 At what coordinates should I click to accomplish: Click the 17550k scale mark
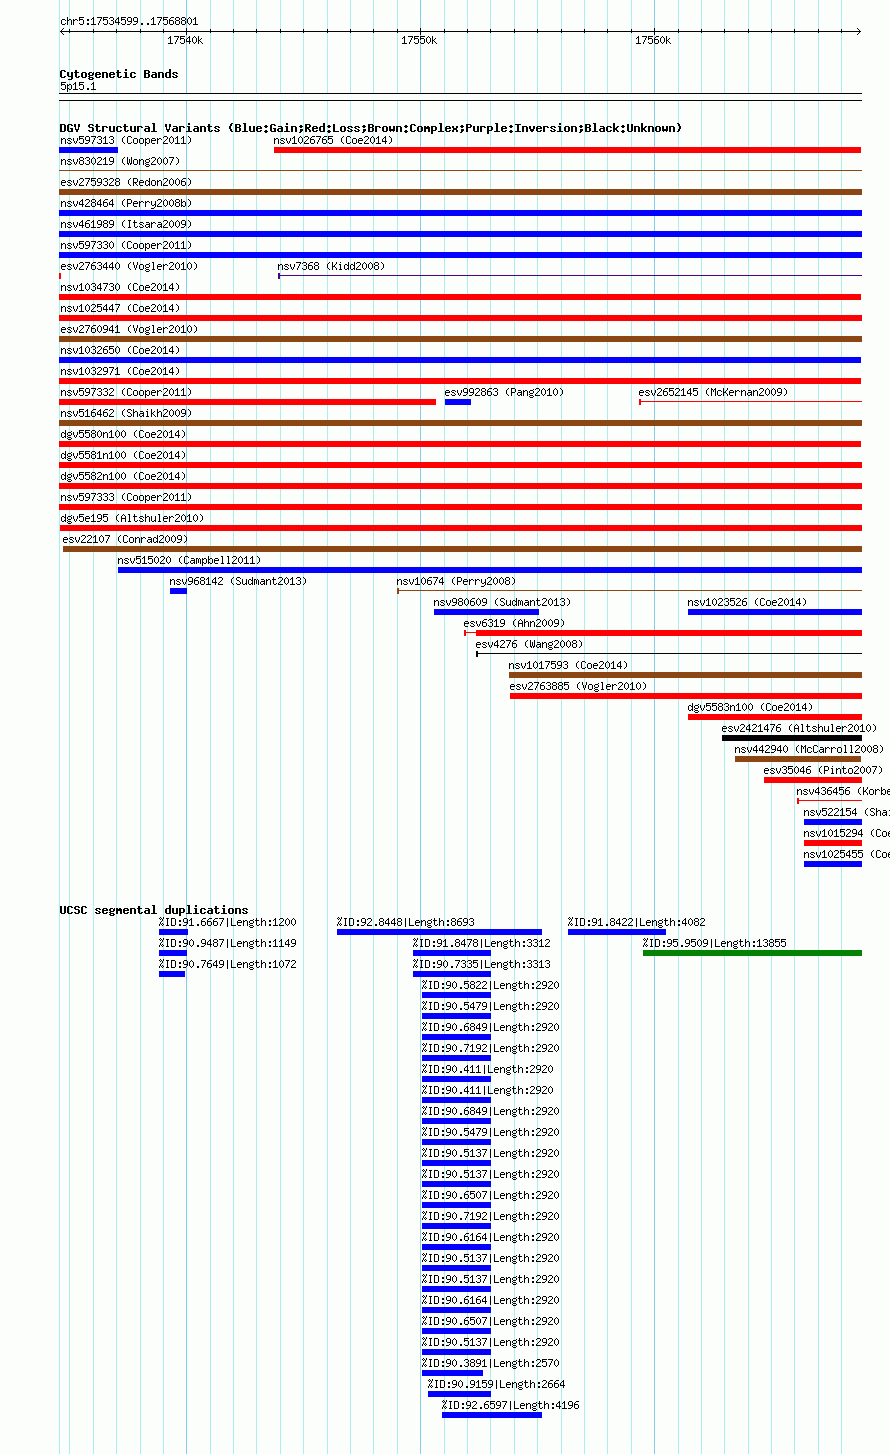click(419, 40)
